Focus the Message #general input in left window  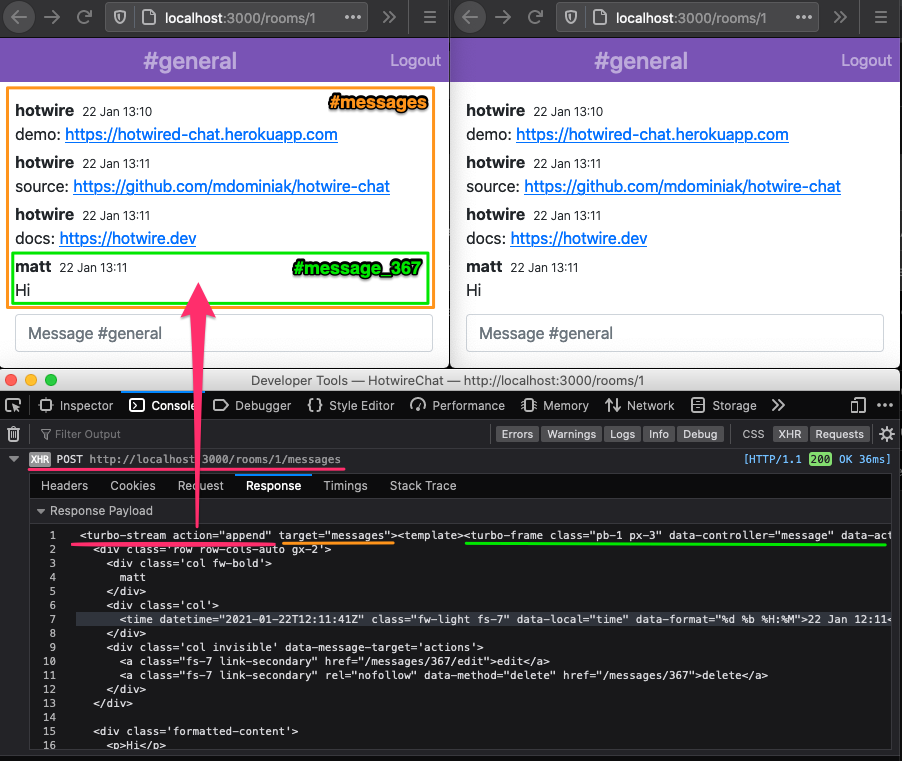tap(224, 333)
